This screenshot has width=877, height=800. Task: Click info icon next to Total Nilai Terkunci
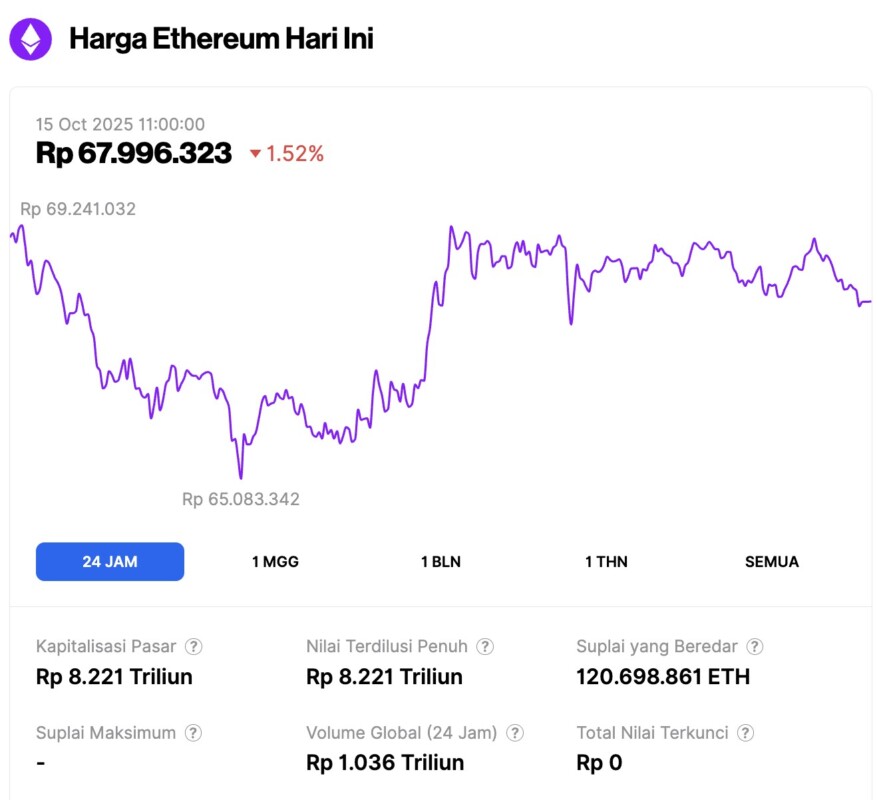click(x=746, y=733)
